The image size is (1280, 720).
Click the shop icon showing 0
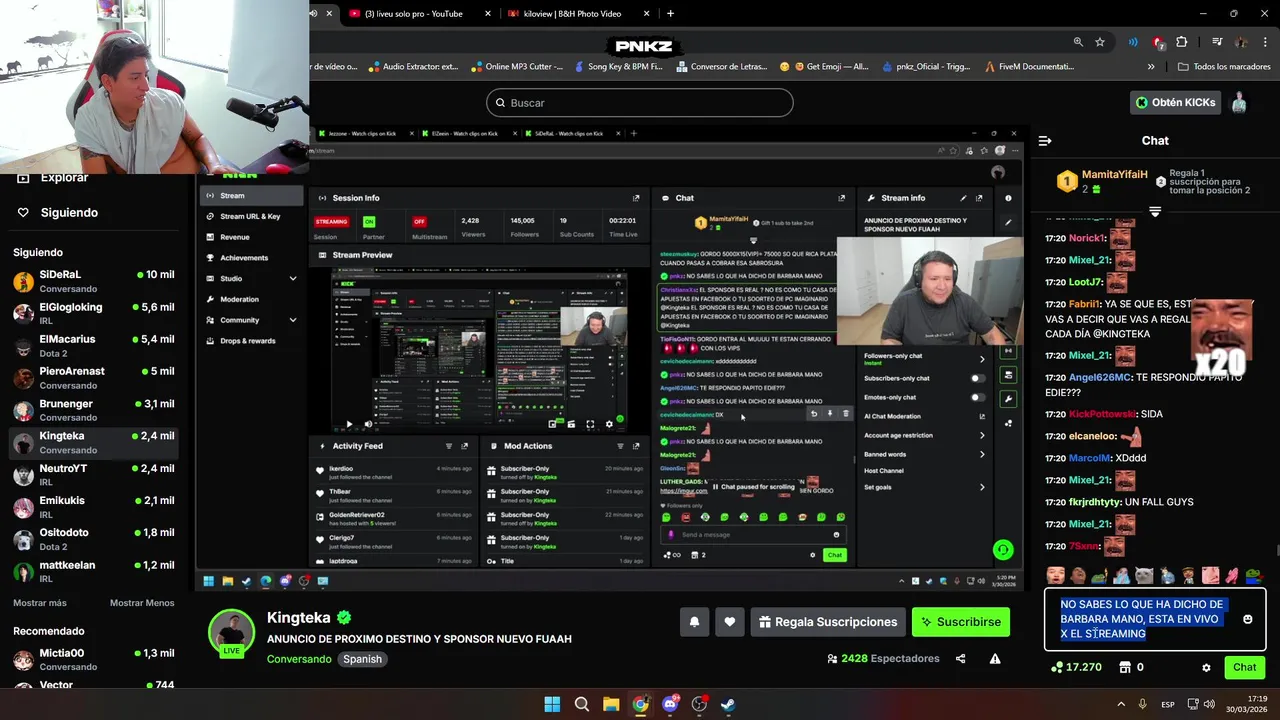tap(1125, 667)
